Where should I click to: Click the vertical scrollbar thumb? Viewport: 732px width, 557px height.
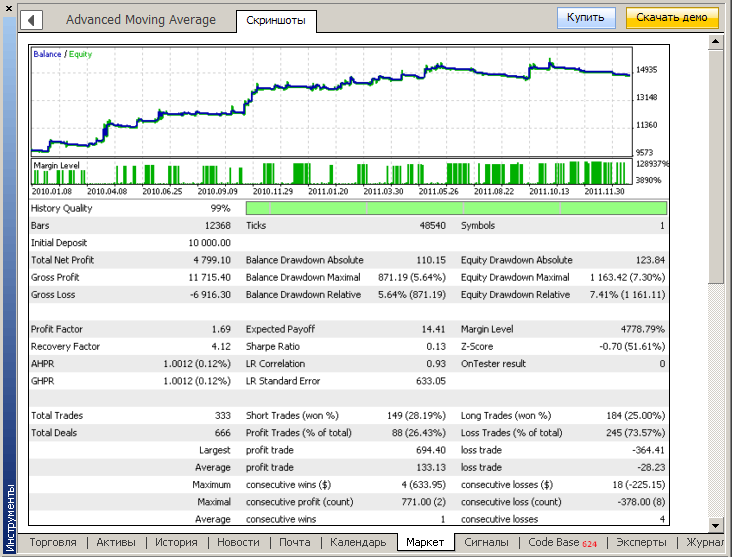pos(715,167)
